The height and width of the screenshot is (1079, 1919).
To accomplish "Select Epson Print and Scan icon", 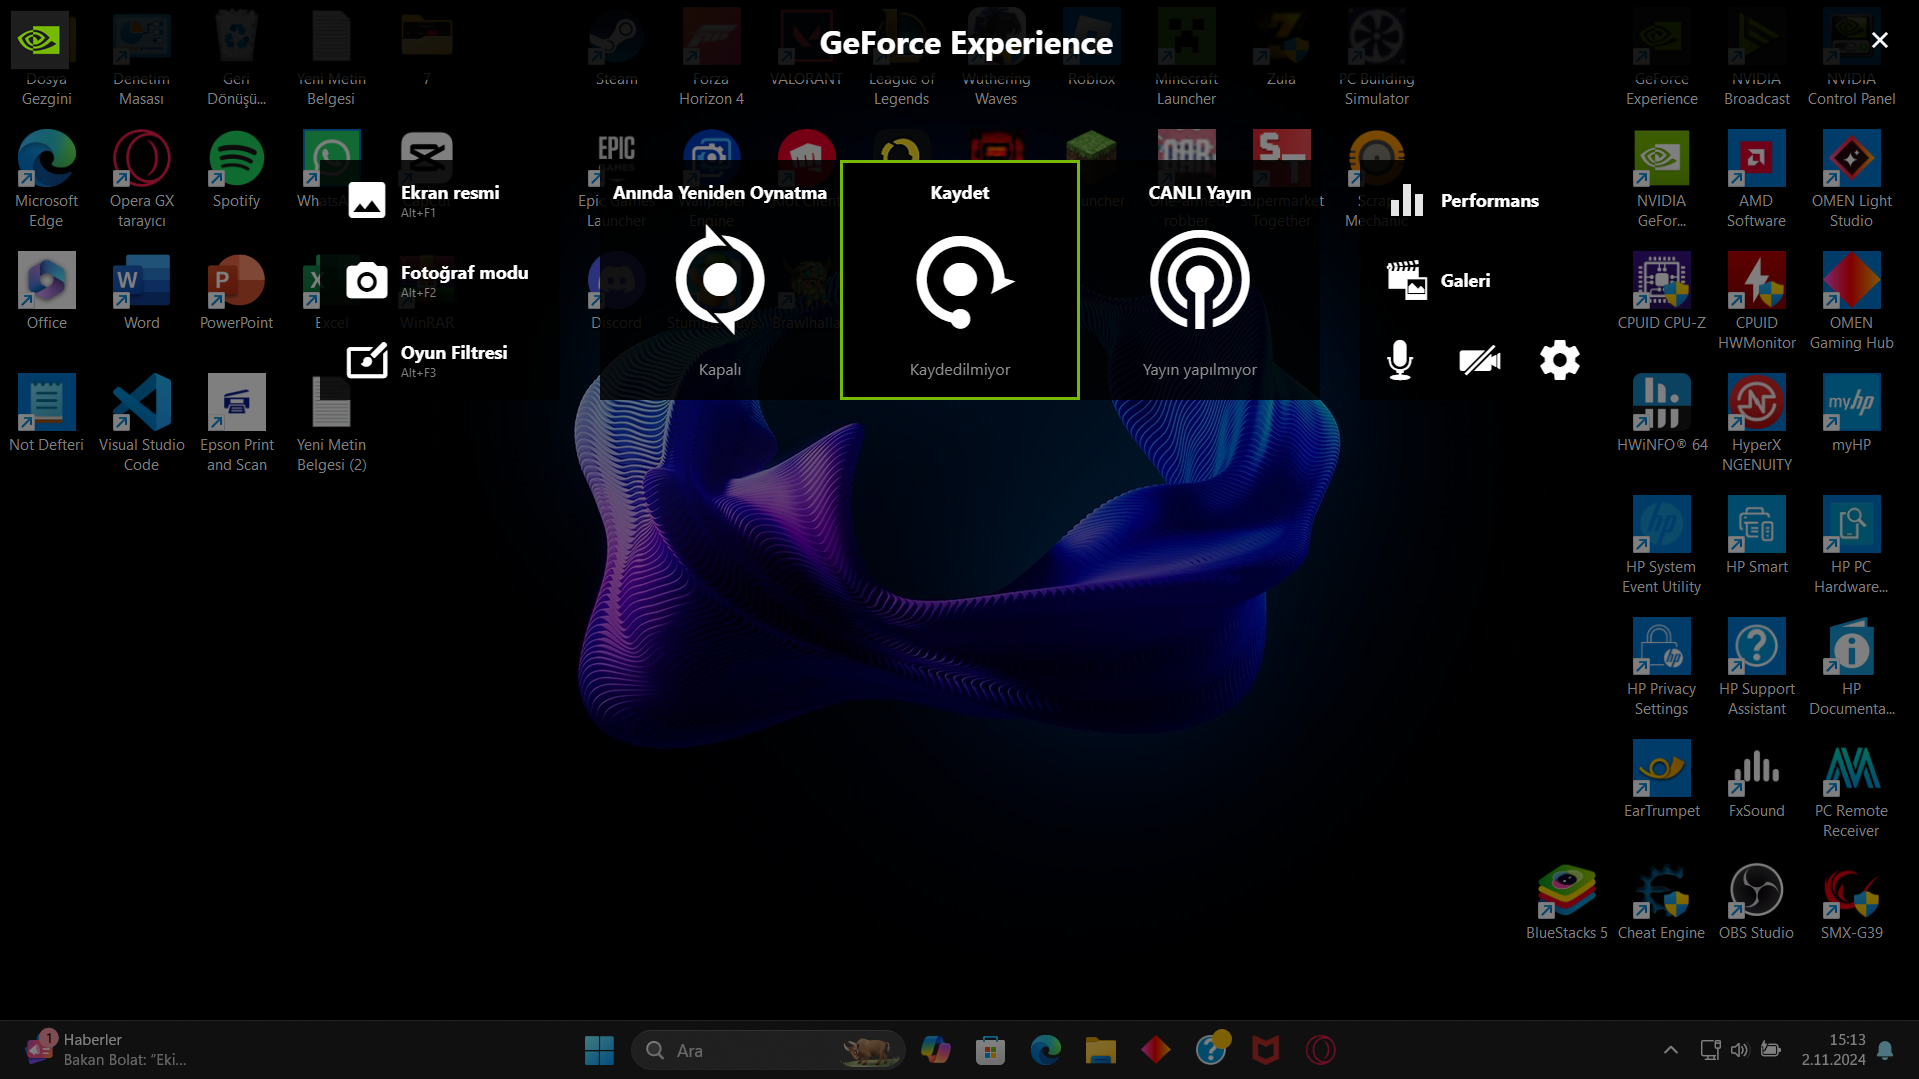I will pos(237,423).
